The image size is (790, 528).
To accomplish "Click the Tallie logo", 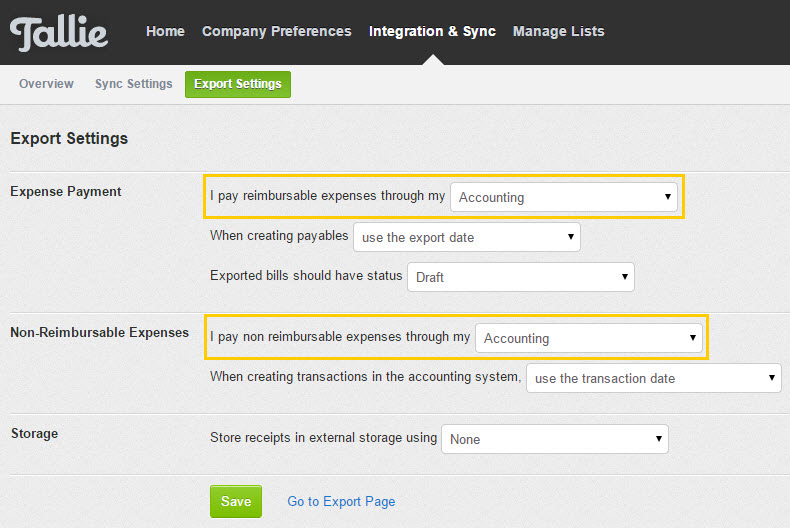I will click(x=59, y=33).
